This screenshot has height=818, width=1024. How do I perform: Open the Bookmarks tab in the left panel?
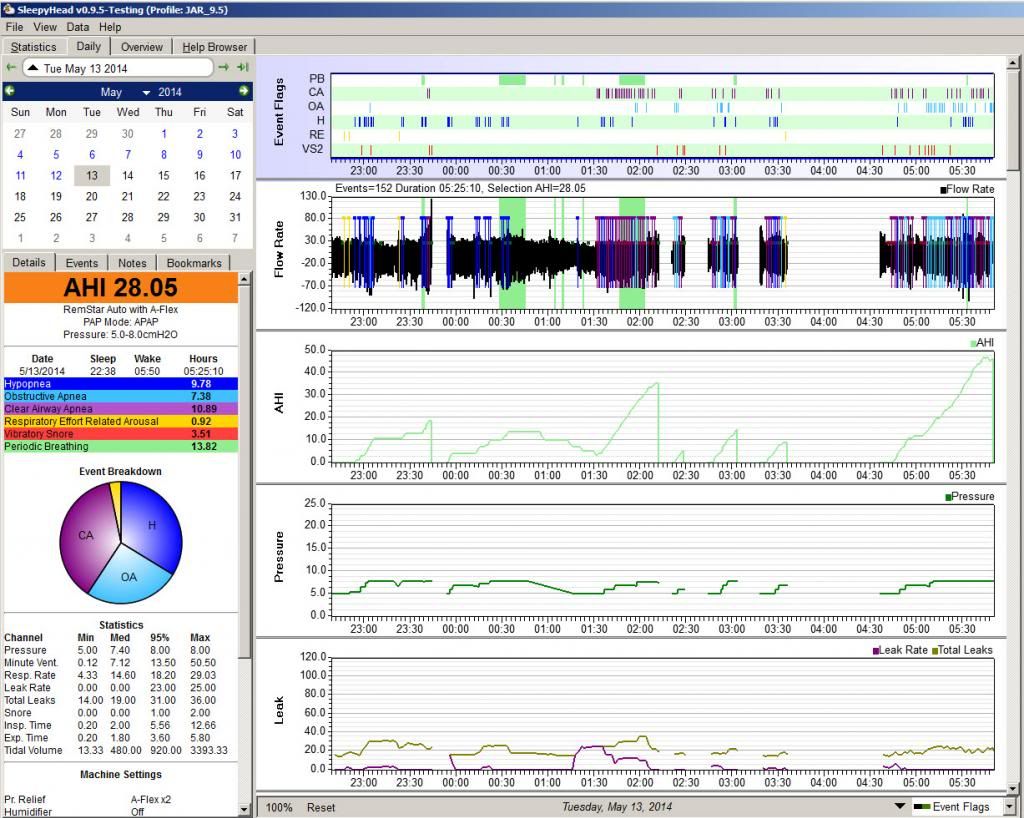coord(194,263)
